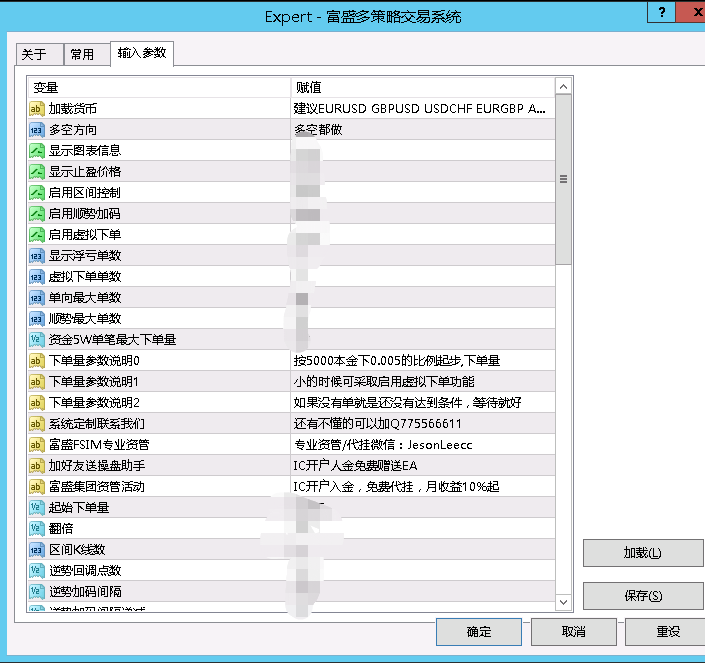Select the 单向最大单数 variable name

[x=85, y=298]
